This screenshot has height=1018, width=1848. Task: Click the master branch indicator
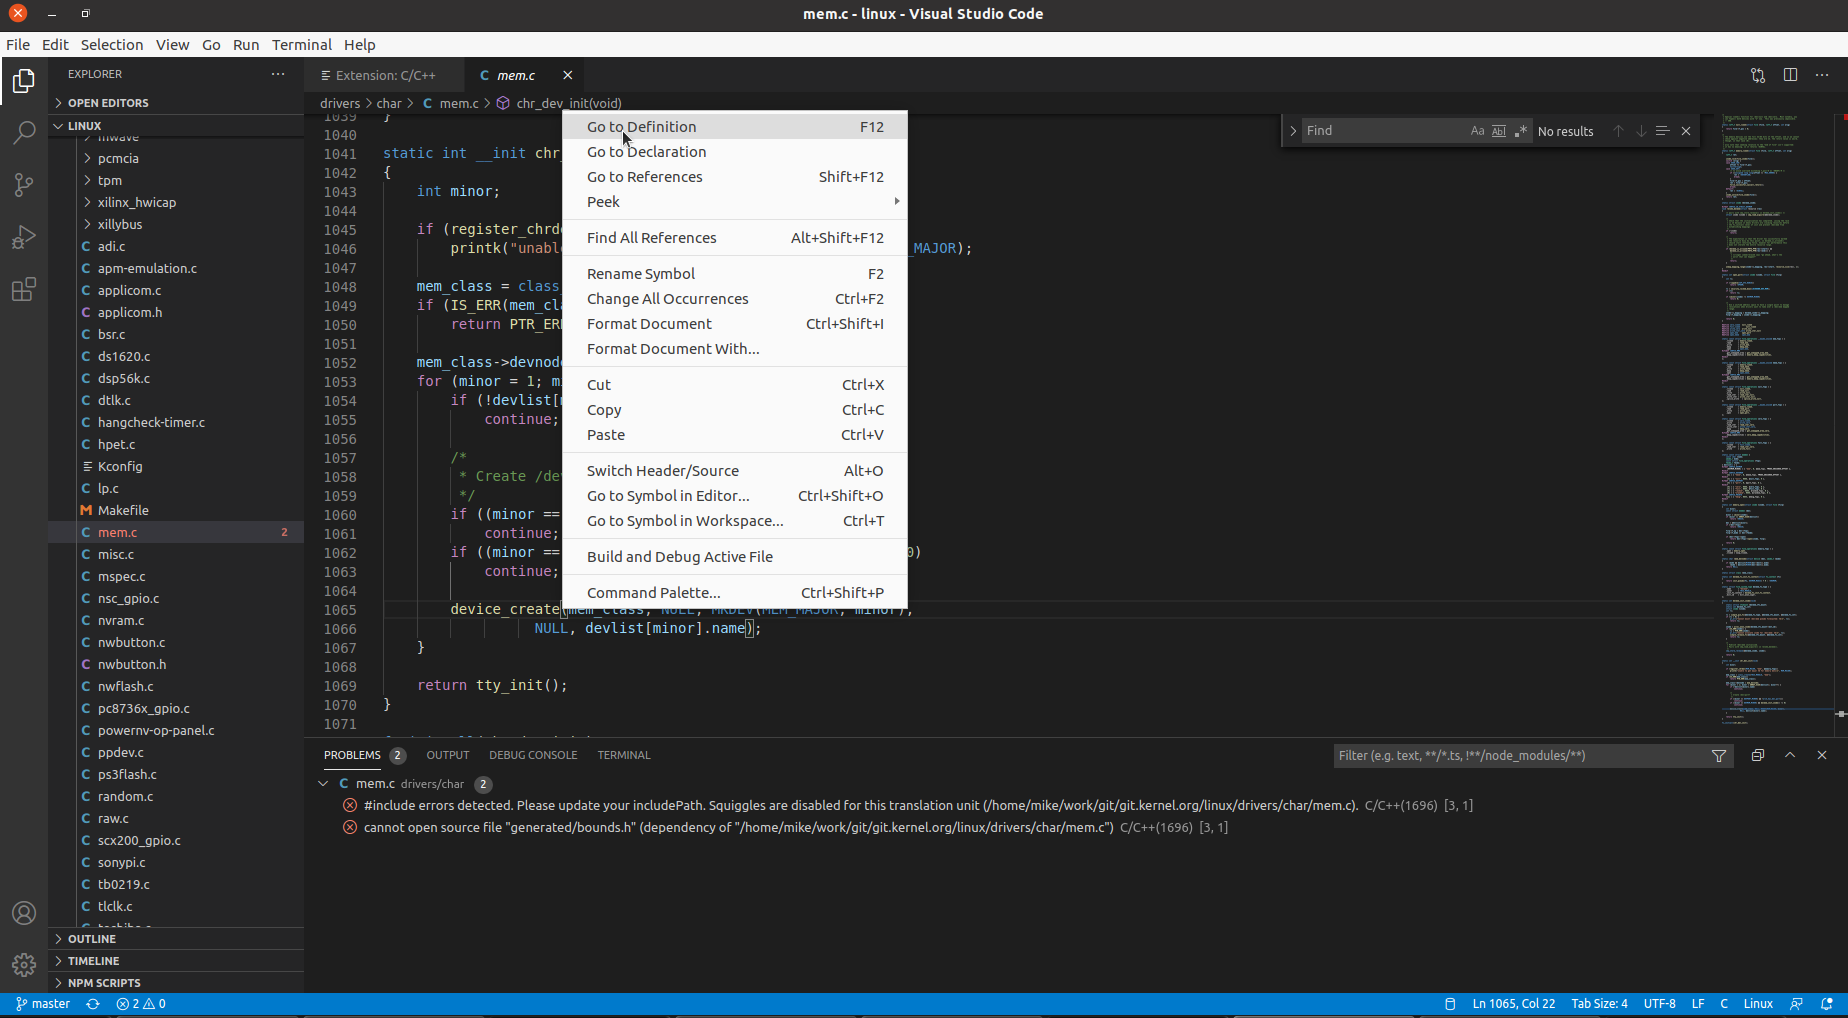point(43,1004)
